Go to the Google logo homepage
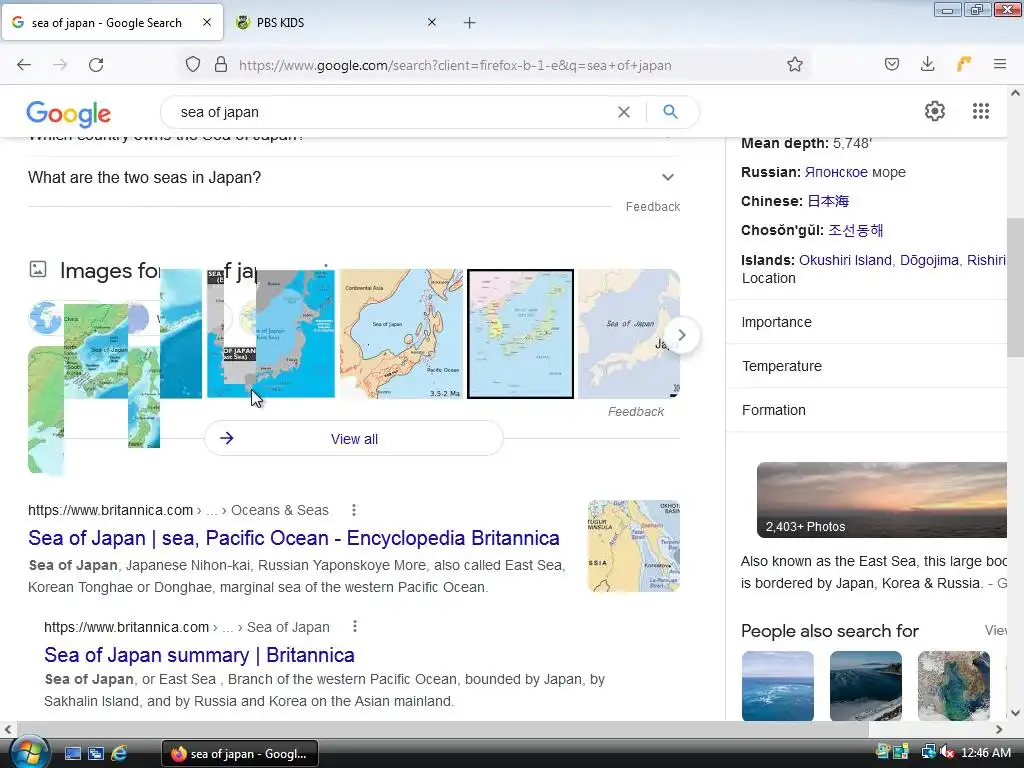The height and width of the screenshot is (768, 1024). [69, 114]
